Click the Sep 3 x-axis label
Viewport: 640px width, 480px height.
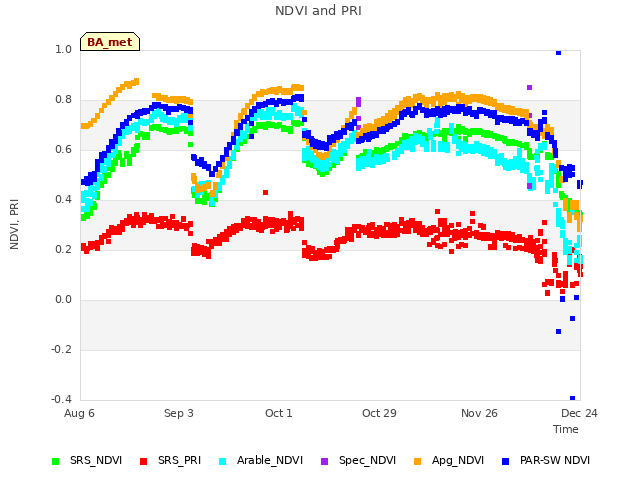pos(179,413)
